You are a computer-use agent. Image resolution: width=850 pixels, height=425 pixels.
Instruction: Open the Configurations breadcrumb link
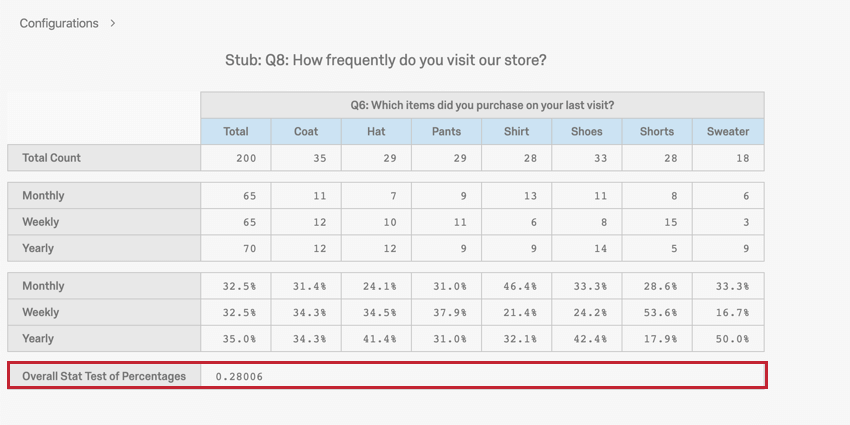point(59,23)
